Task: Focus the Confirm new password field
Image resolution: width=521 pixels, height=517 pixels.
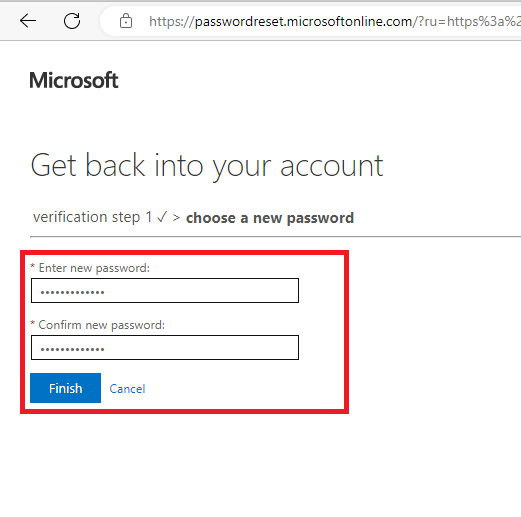Action: pos(165,348)
